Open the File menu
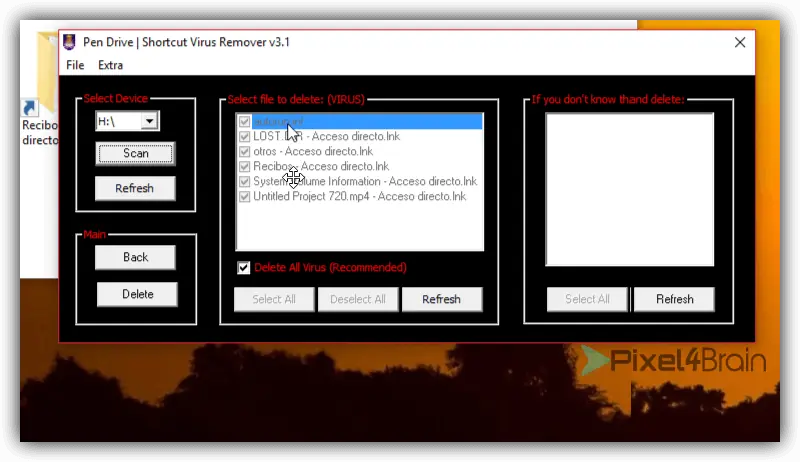This screenshot has width=800, height=462. tap(75, 65)
